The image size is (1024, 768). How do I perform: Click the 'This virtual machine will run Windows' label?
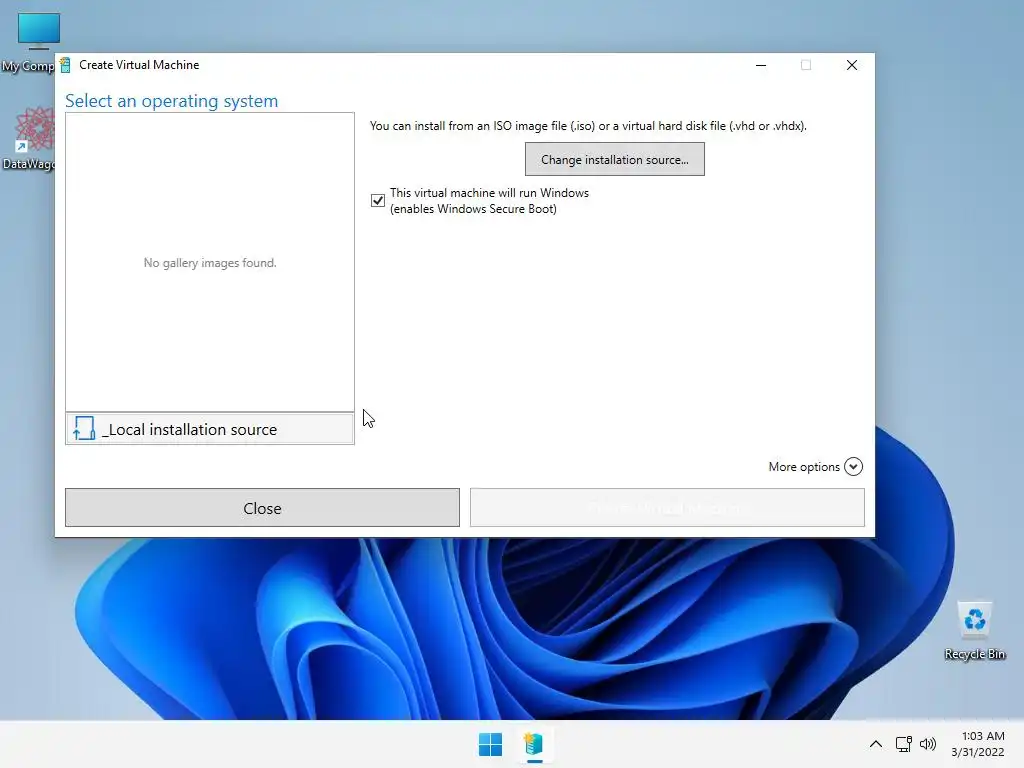[489, 200]
